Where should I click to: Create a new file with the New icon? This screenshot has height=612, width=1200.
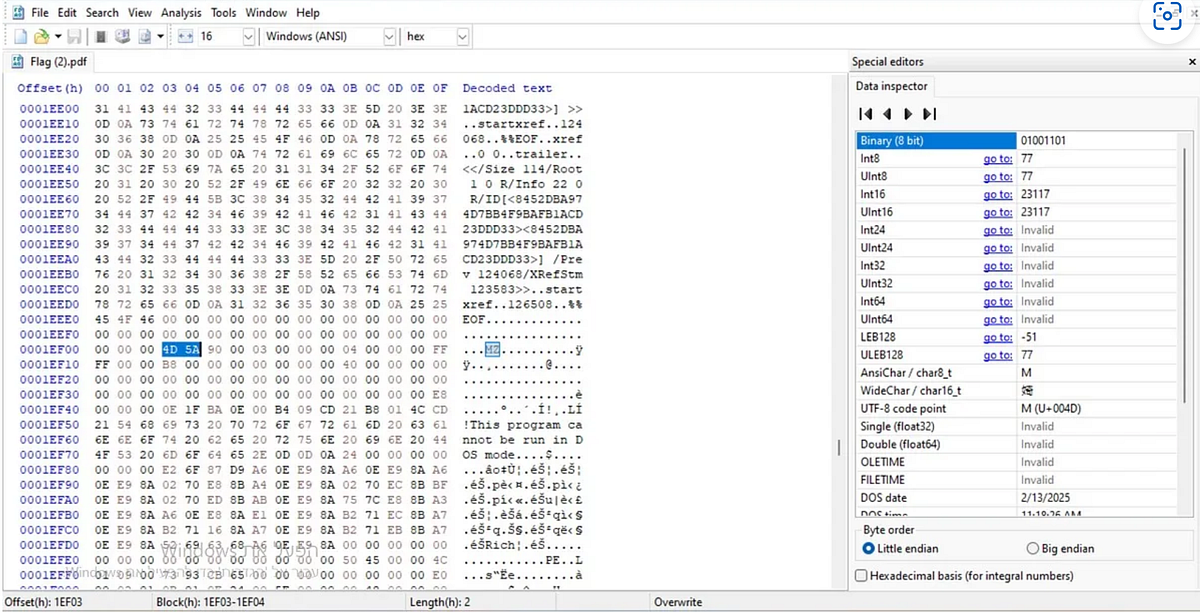click(x=19, y=35)
